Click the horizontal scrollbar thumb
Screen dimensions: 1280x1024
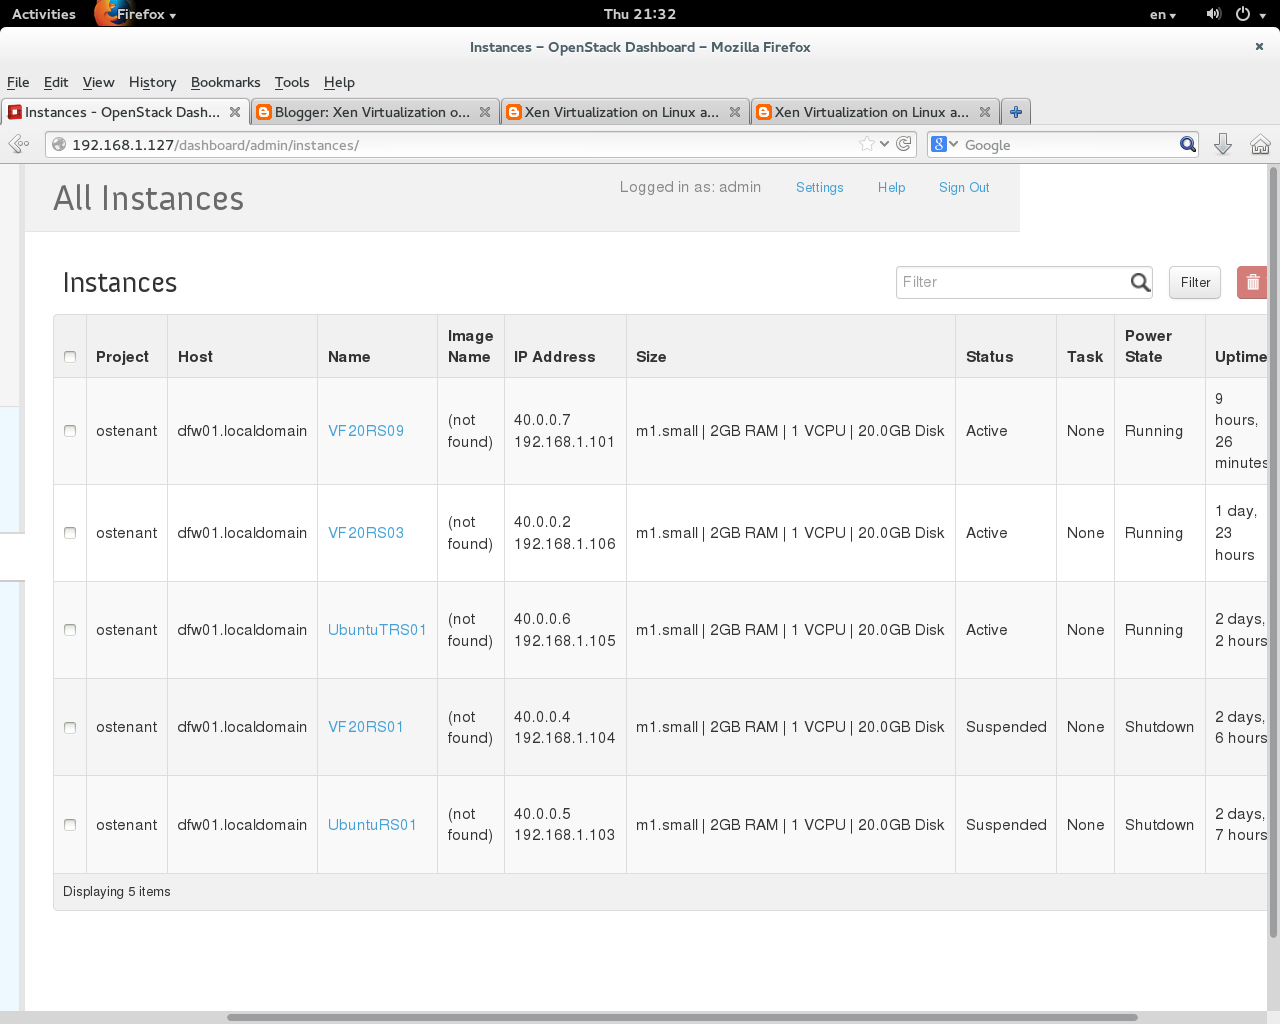682,1017
